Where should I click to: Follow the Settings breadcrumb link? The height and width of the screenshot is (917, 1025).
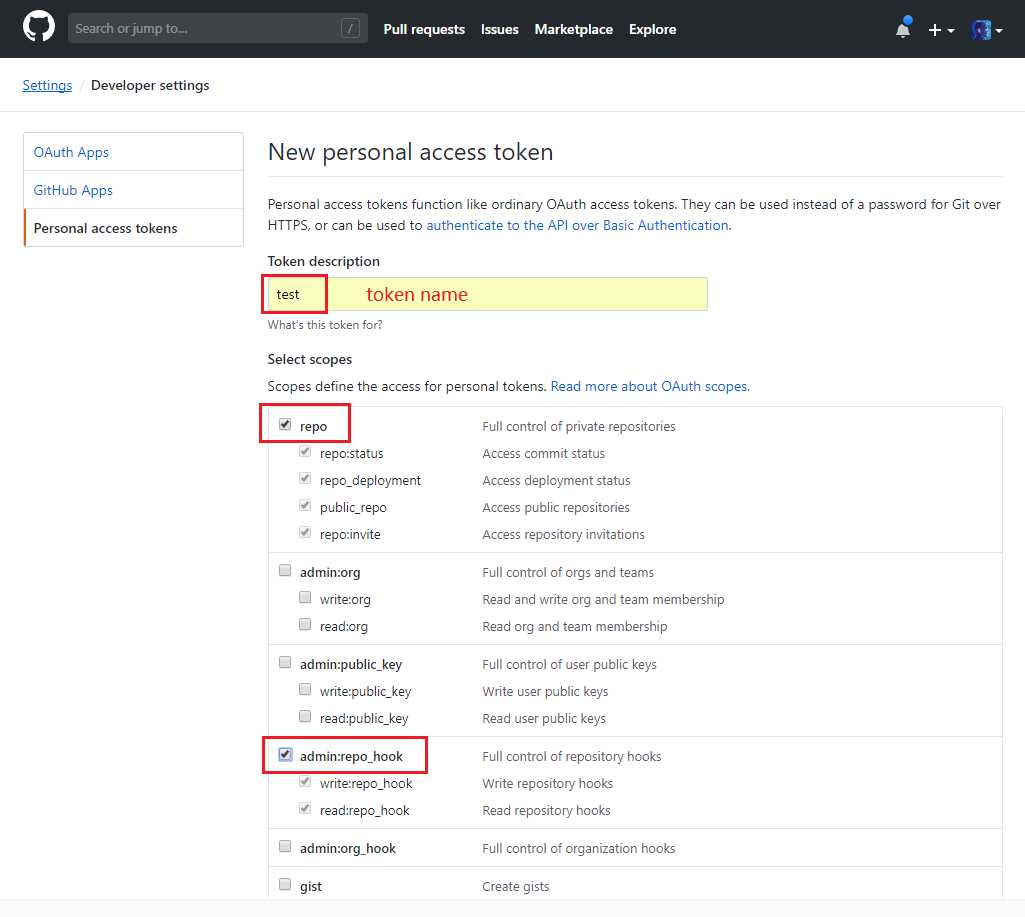click(47, 85)
